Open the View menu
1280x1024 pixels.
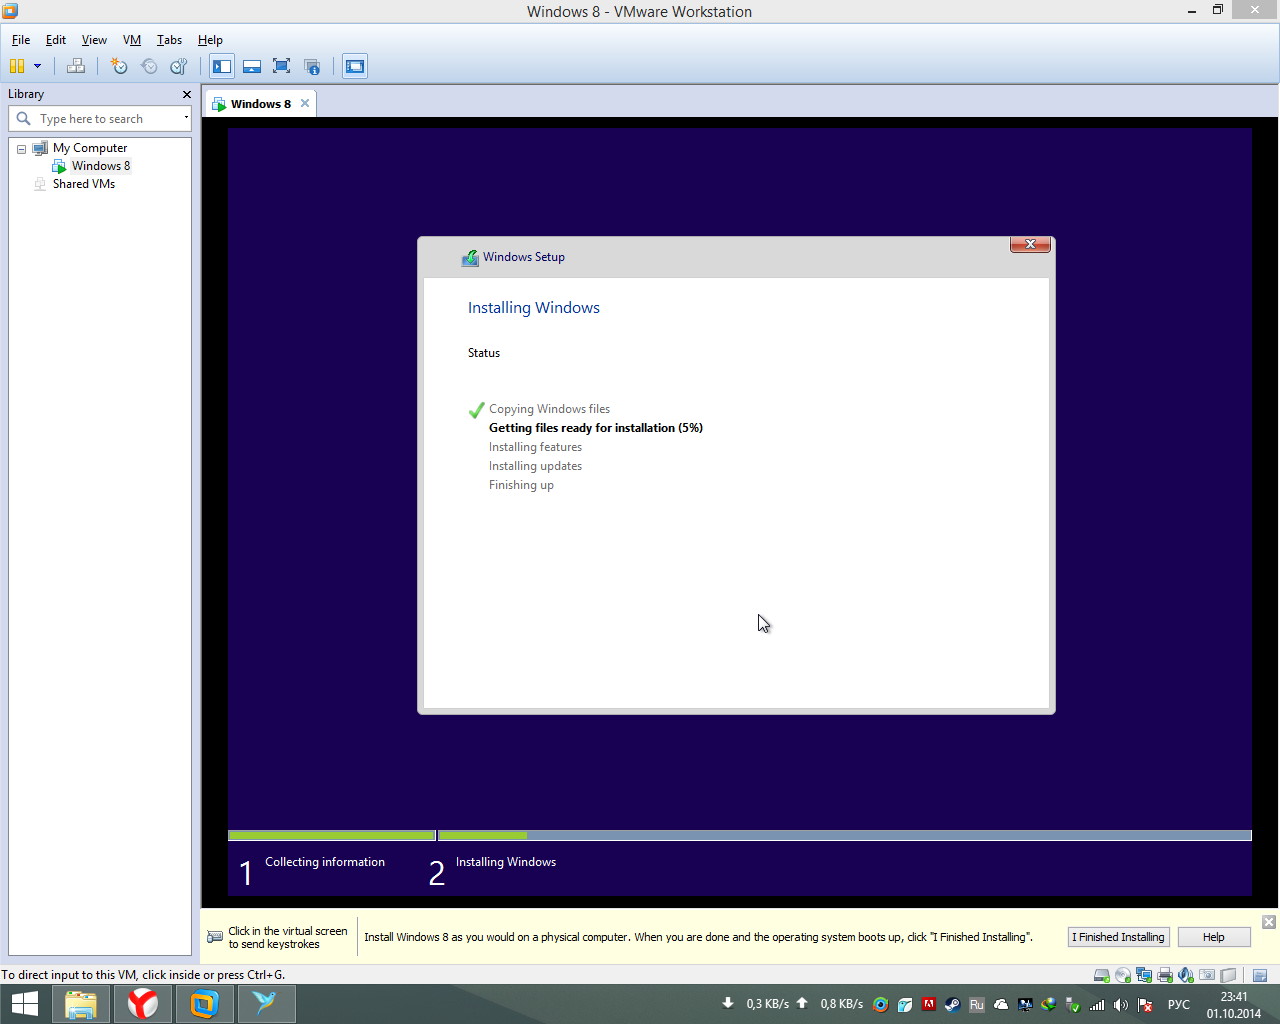tap(94, 40)
